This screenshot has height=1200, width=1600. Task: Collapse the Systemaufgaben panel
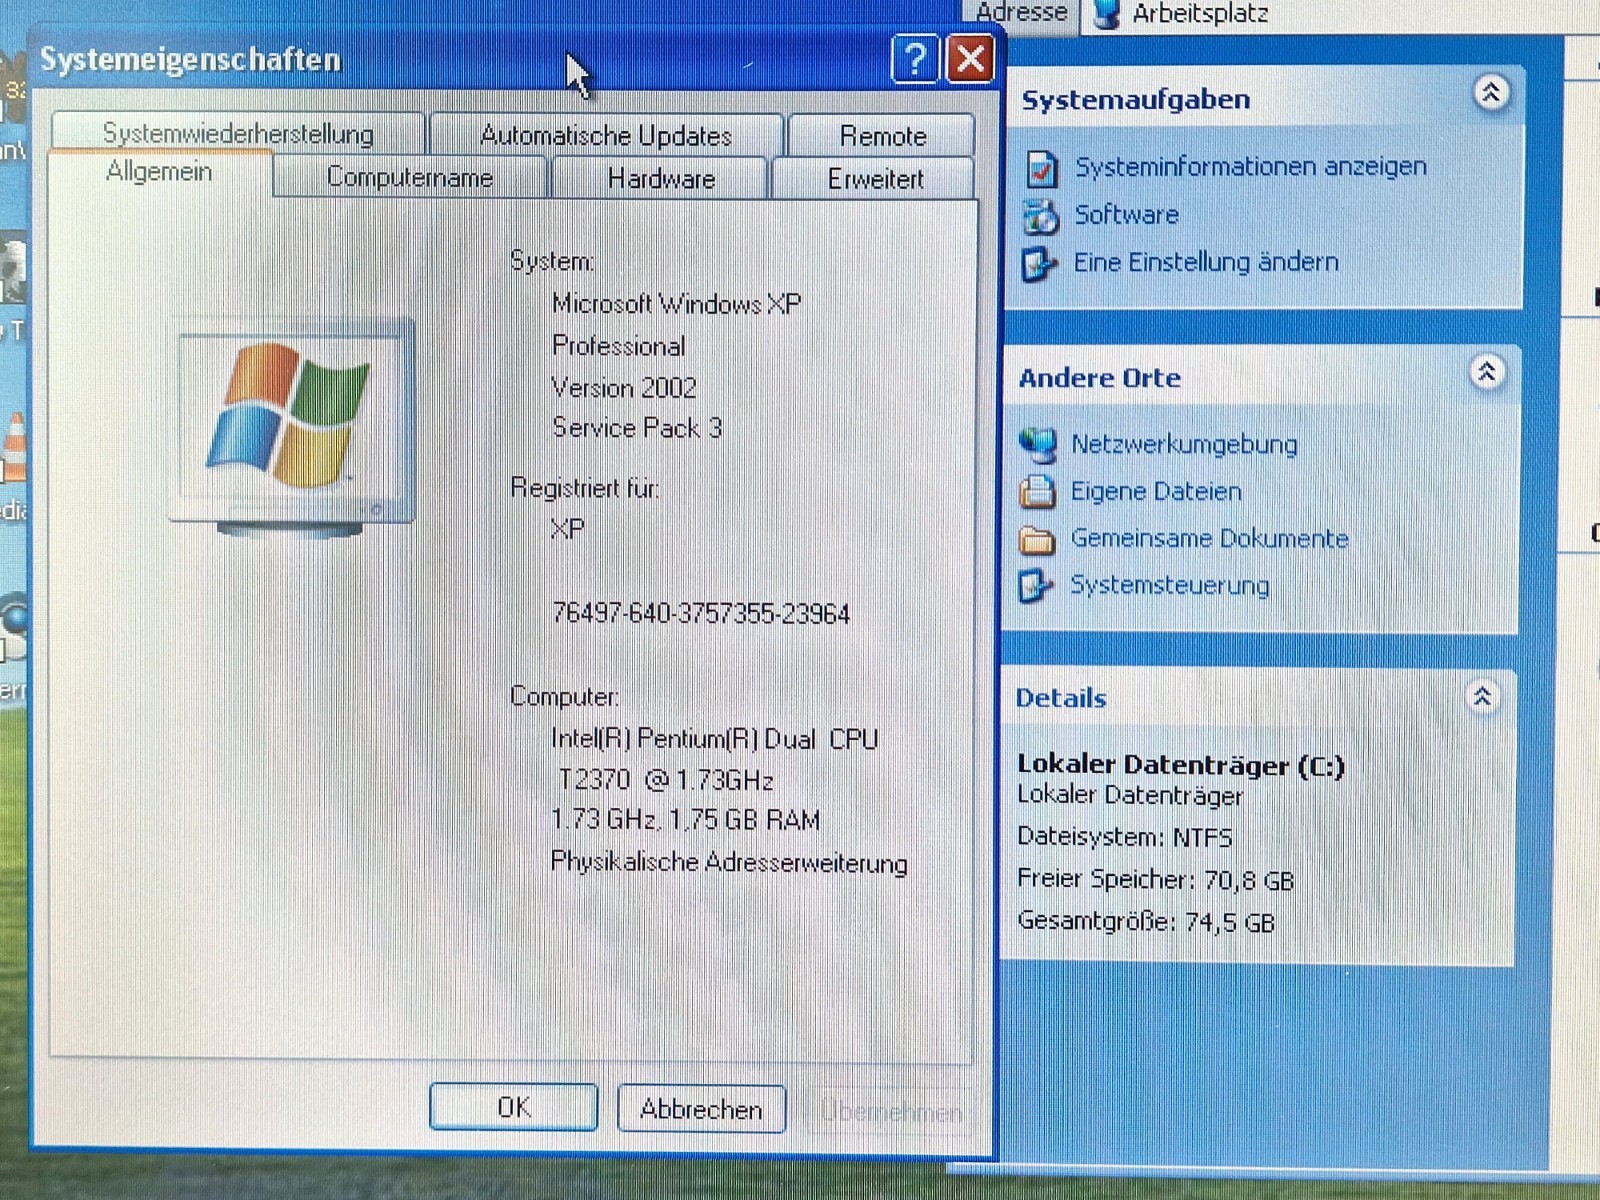pyautogui.click(x=1490, y=93)
